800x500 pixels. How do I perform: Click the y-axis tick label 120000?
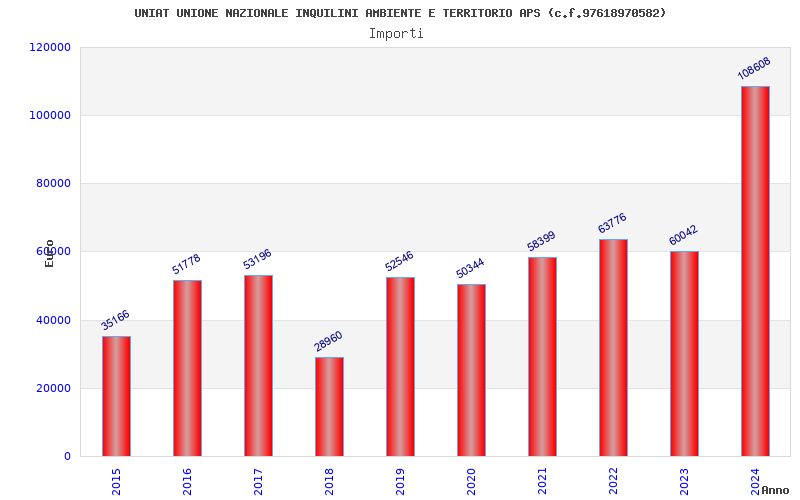click(50, 47)
